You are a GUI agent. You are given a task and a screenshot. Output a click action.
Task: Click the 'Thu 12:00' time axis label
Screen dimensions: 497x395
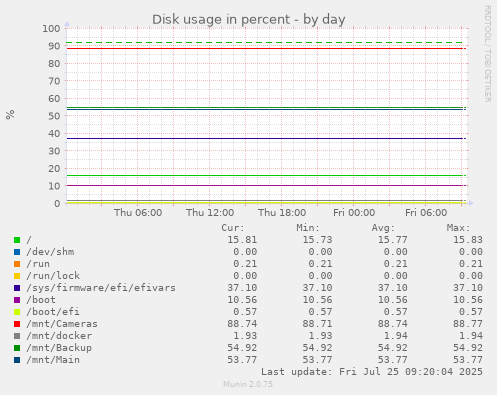click(x=210, y=213)
